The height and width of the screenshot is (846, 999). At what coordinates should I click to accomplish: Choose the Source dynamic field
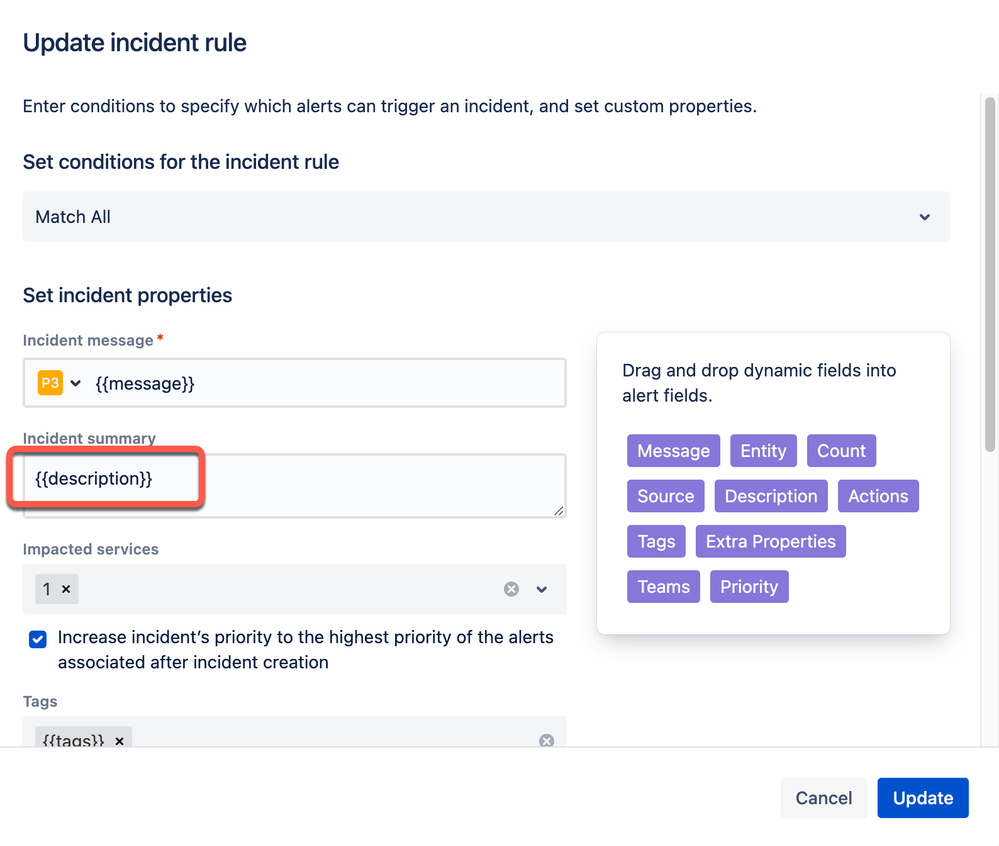(x=665, y=496)
